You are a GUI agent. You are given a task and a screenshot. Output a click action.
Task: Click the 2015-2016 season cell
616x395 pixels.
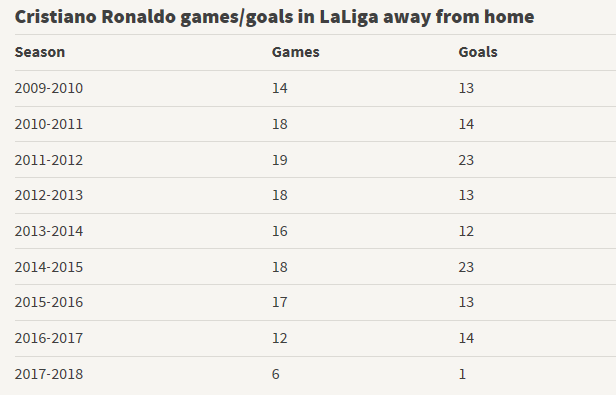click(49, 302)
